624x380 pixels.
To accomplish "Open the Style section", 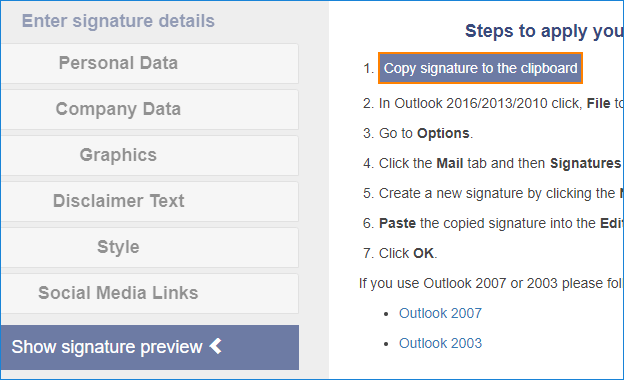I will [150, 247].
